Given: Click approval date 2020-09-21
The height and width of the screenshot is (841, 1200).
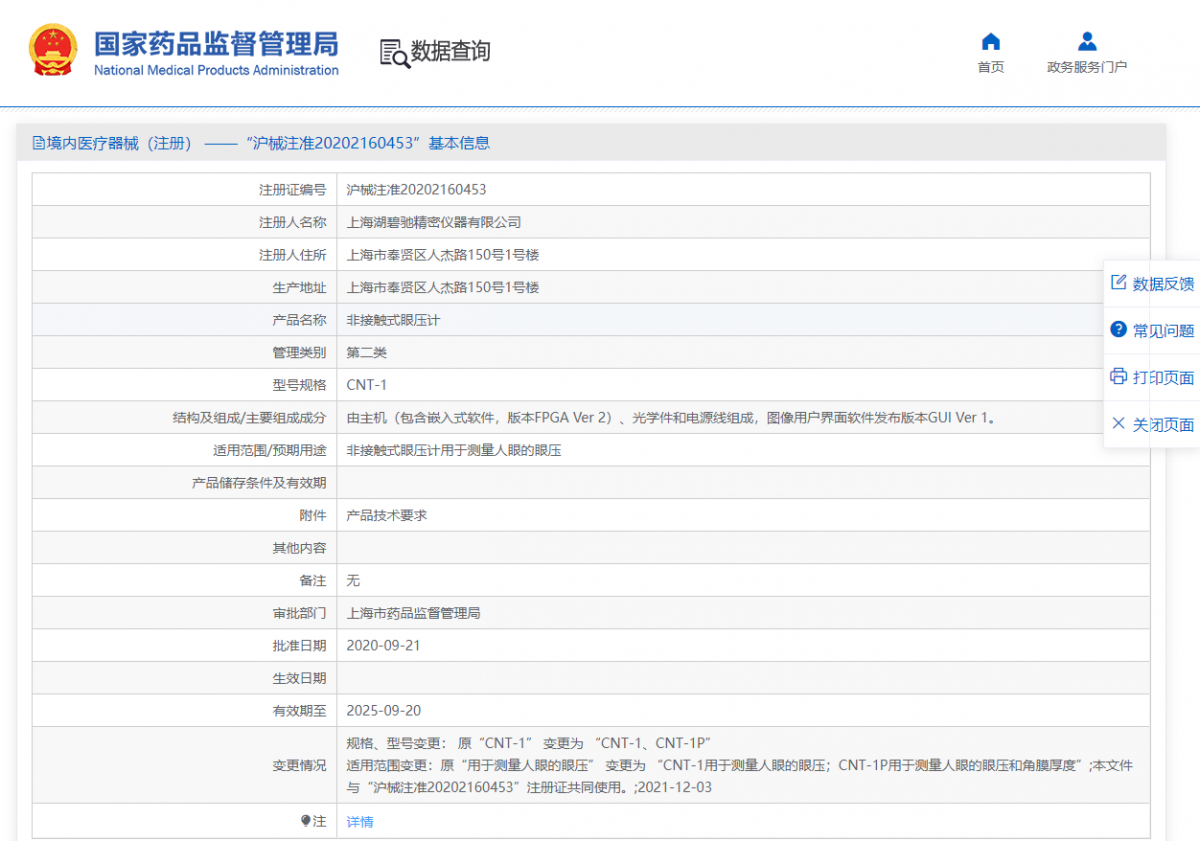Looking at the screenshot, I should (x=383, y=645).
